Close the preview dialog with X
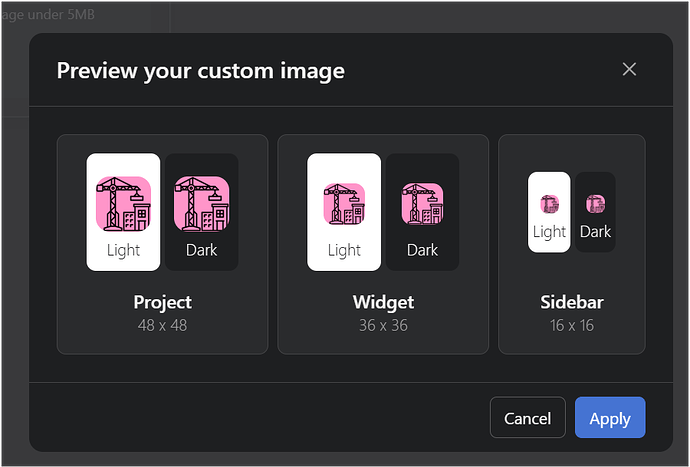Screen dimensions: 690x467 [x=629, y=69]
